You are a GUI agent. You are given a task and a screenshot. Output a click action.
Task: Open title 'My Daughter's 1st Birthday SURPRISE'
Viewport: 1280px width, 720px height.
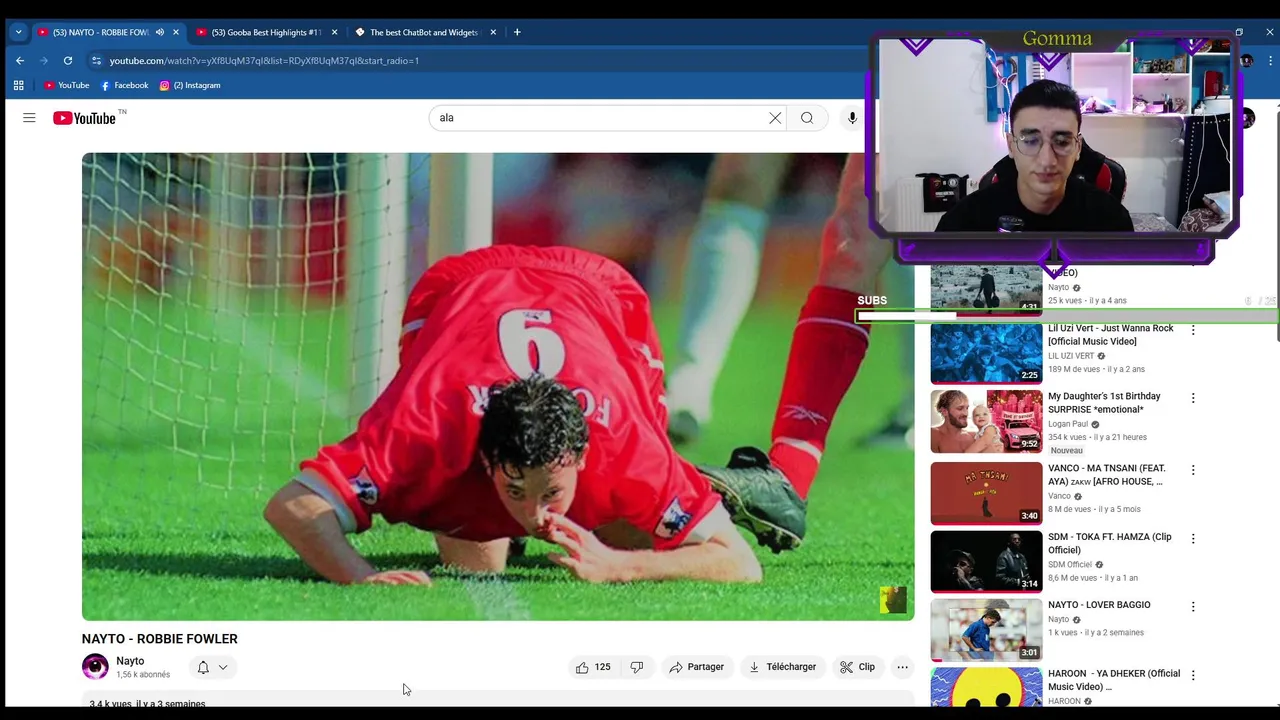(1104, 403)
